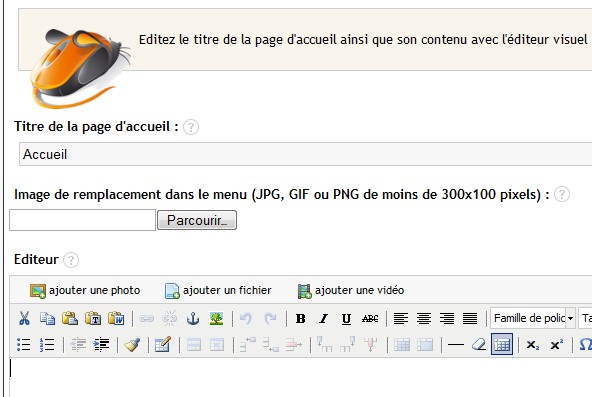This screenshot has height=397, width=592.
Task: Click help icon next to Editeur
Action: click(71, 260)
